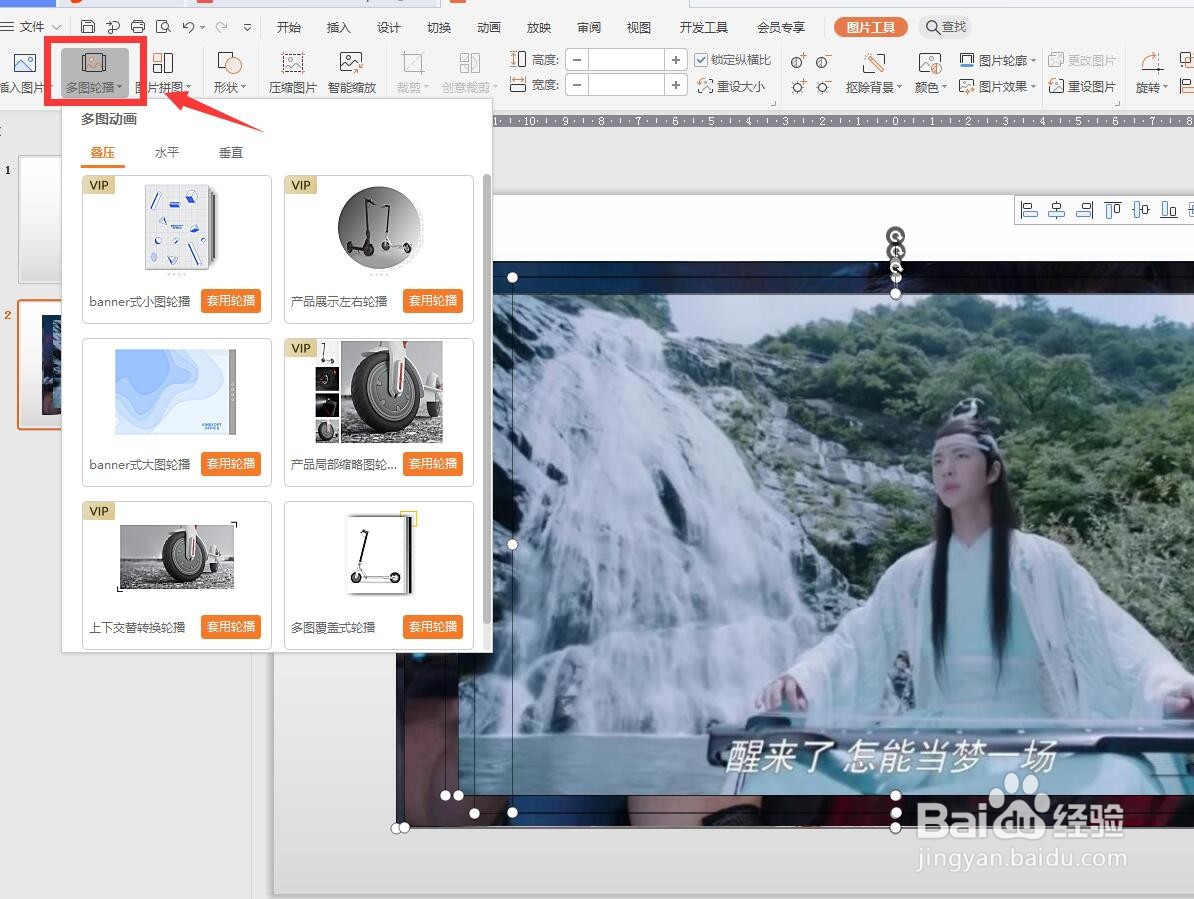Click 套用轮播 for 产品局部缩略图轮播

coord(433,464)
